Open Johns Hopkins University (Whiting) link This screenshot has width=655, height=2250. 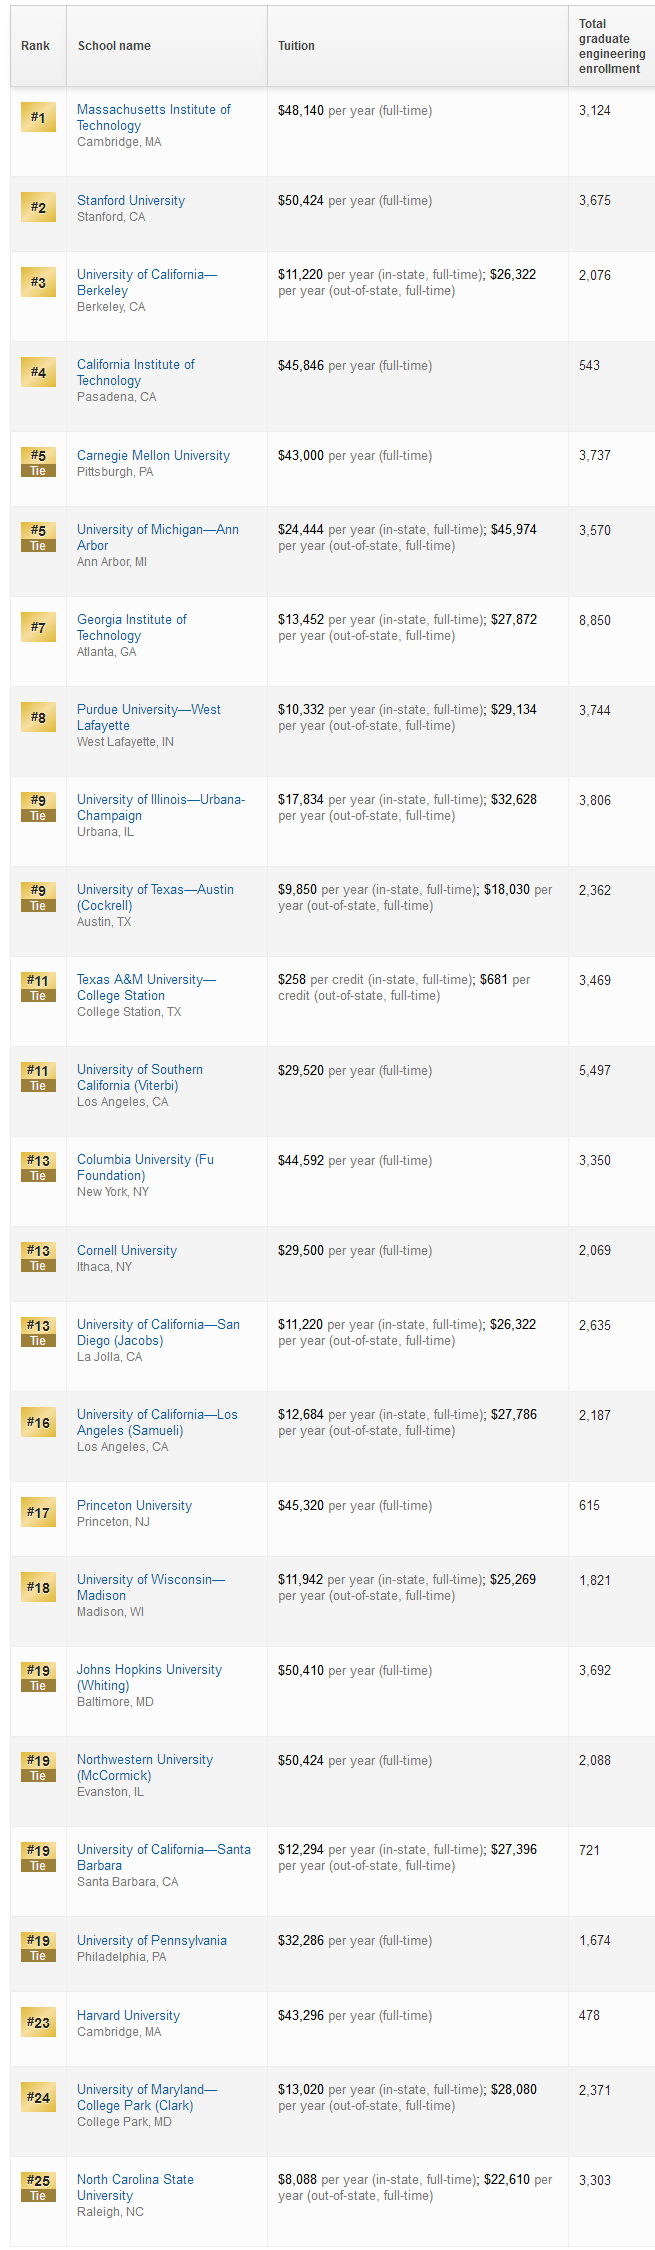(x=149, y=1677)
